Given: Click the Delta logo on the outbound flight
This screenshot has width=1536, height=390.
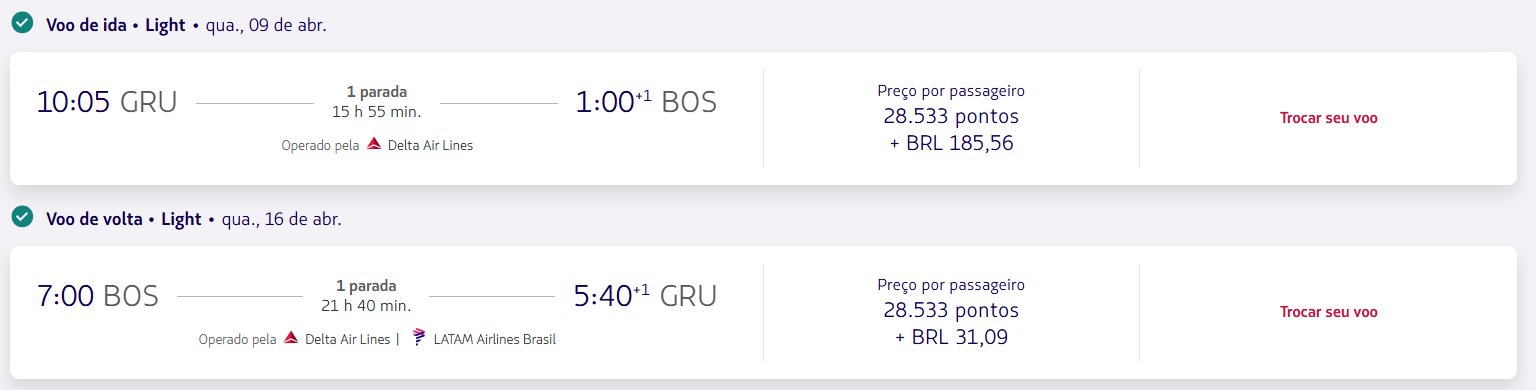Looking at the screenshot, I should click(x=374, y=145).
